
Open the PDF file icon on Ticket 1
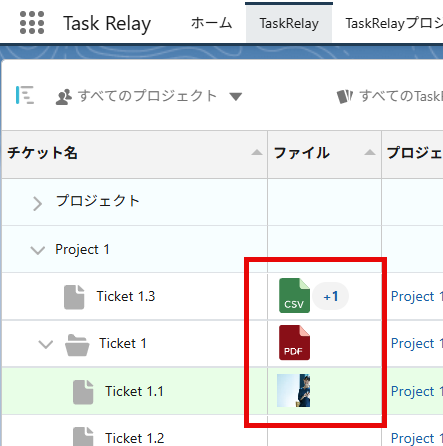click(x=294, y=343)
